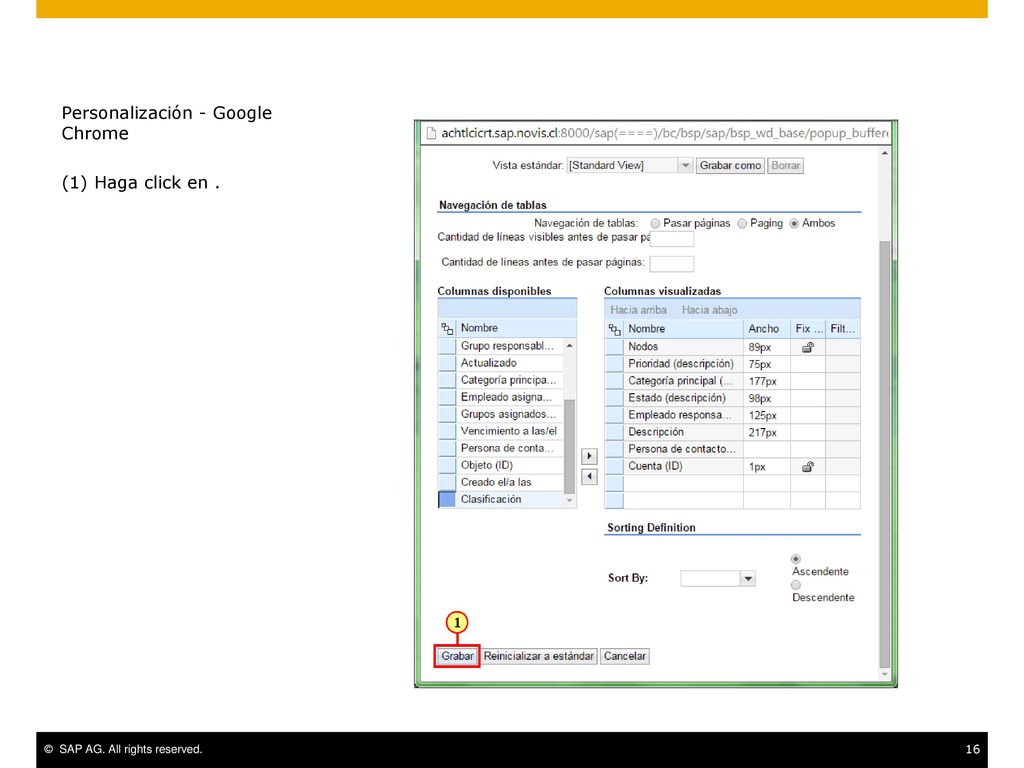This screenshot has height=768, width=1024.
Task: Choose Ascendente sort order
Action: (x=795, y=559)
